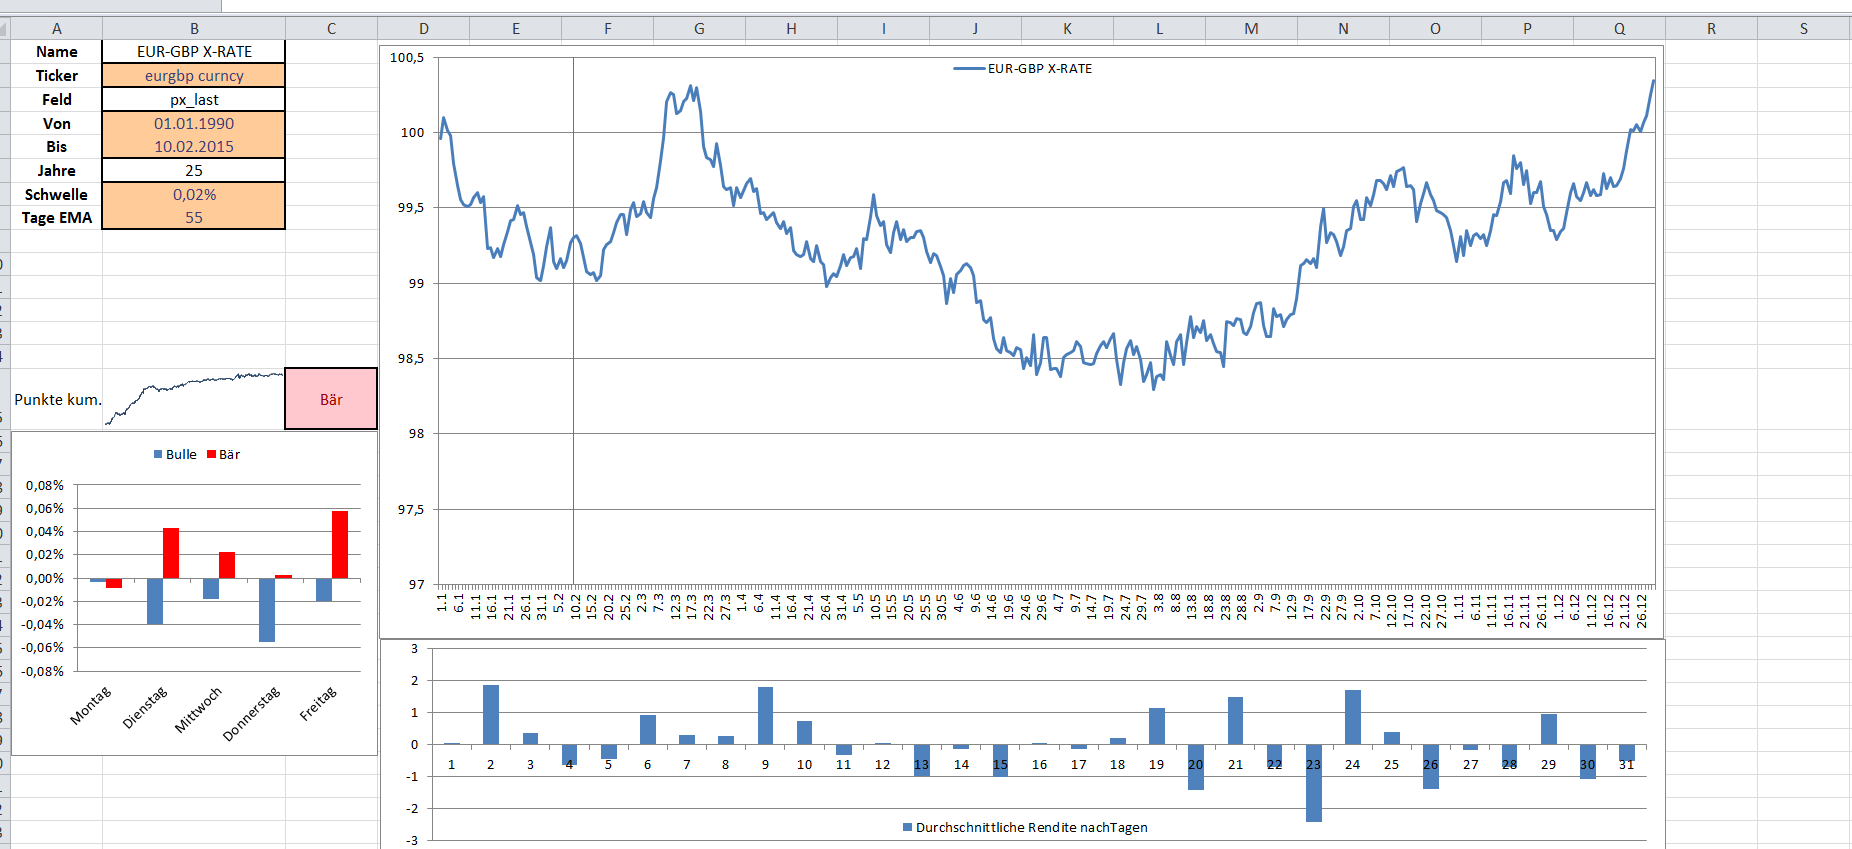Click the pink Bär signal cell
Viewport: 1852px width, 849px height.
(x=331, y=399)
